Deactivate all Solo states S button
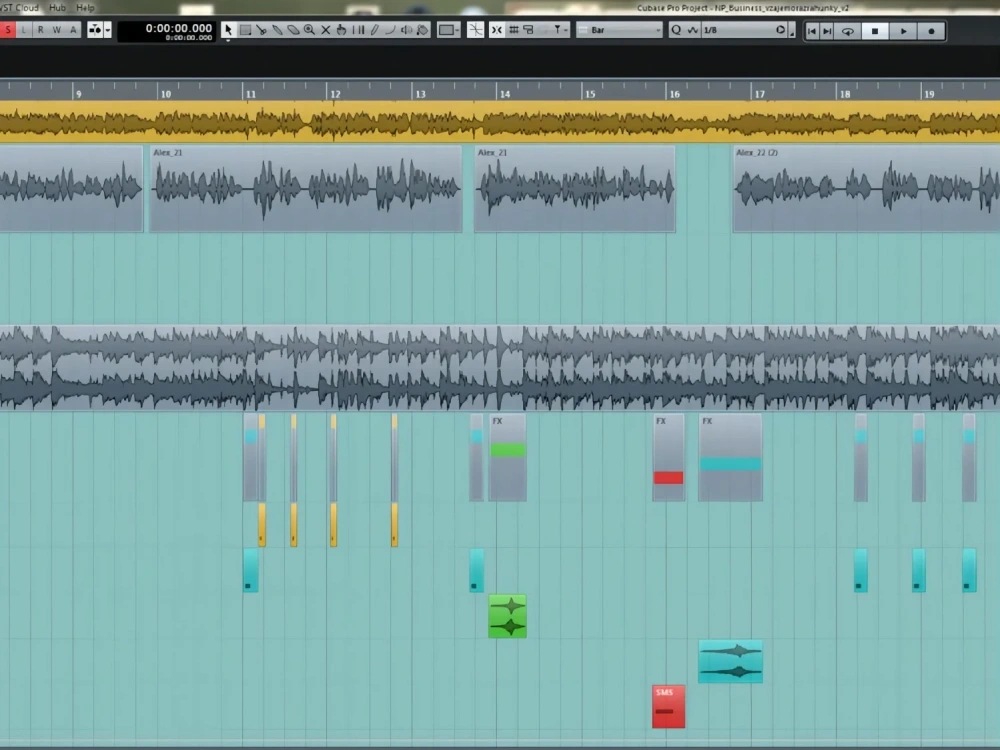1000x750 pixels. 7,30
